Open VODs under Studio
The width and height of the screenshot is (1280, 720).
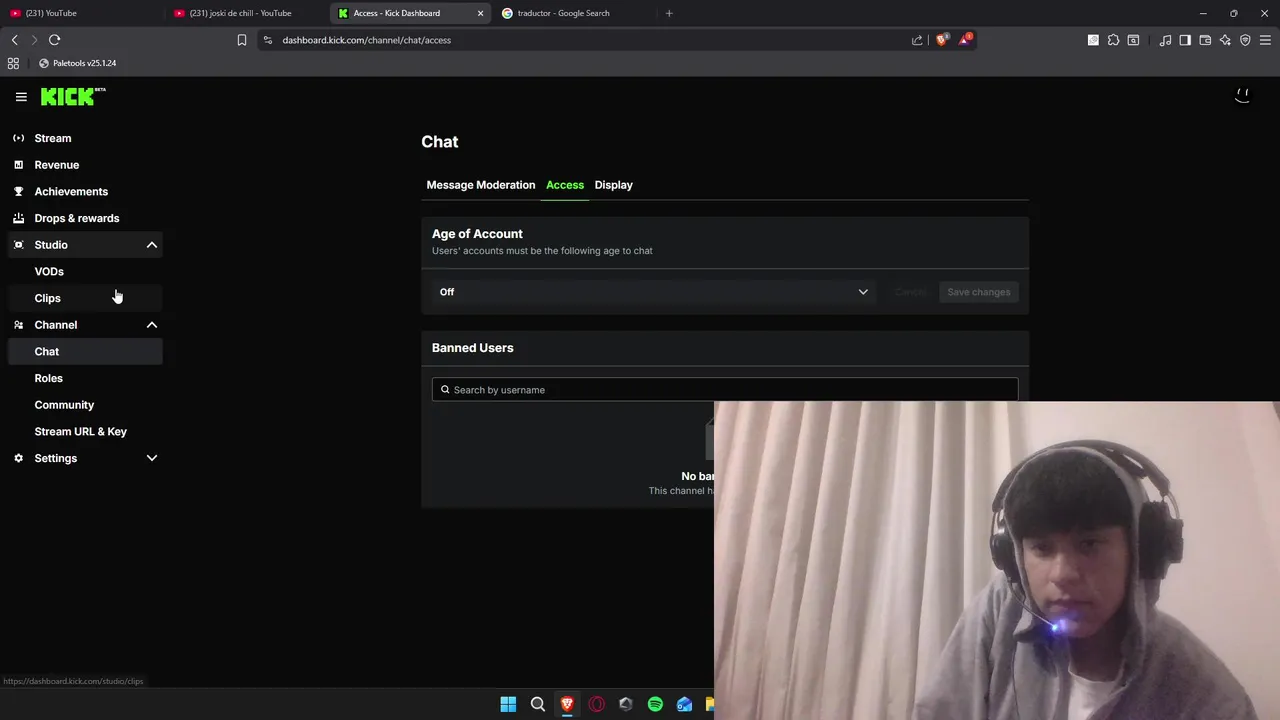point(49,271)
